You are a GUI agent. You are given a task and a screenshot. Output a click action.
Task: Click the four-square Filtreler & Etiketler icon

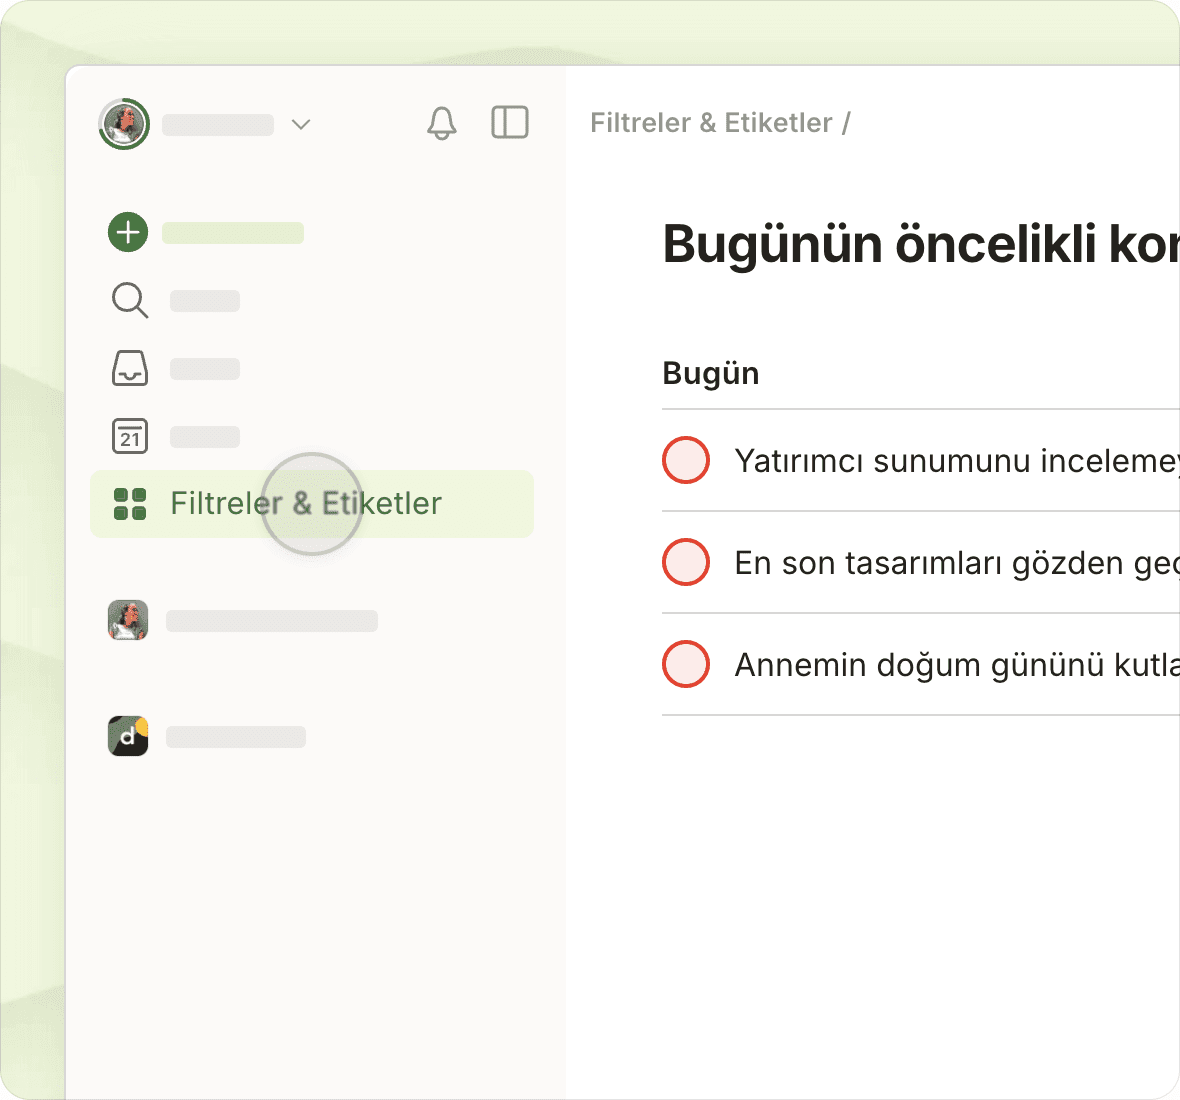coord(130,504)
